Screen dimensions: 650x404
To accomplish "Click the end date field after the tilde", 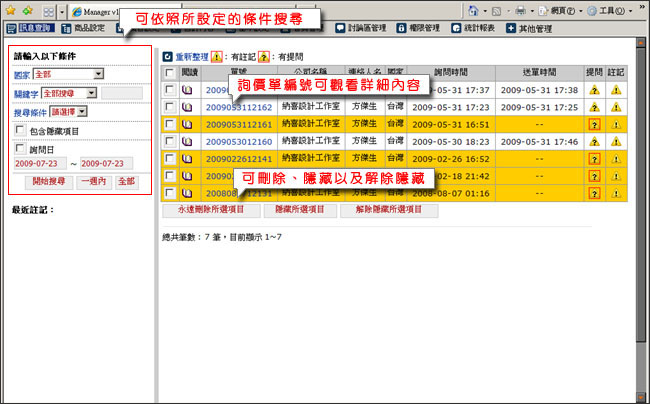I will pyautogui.click(x=107, y=164).
